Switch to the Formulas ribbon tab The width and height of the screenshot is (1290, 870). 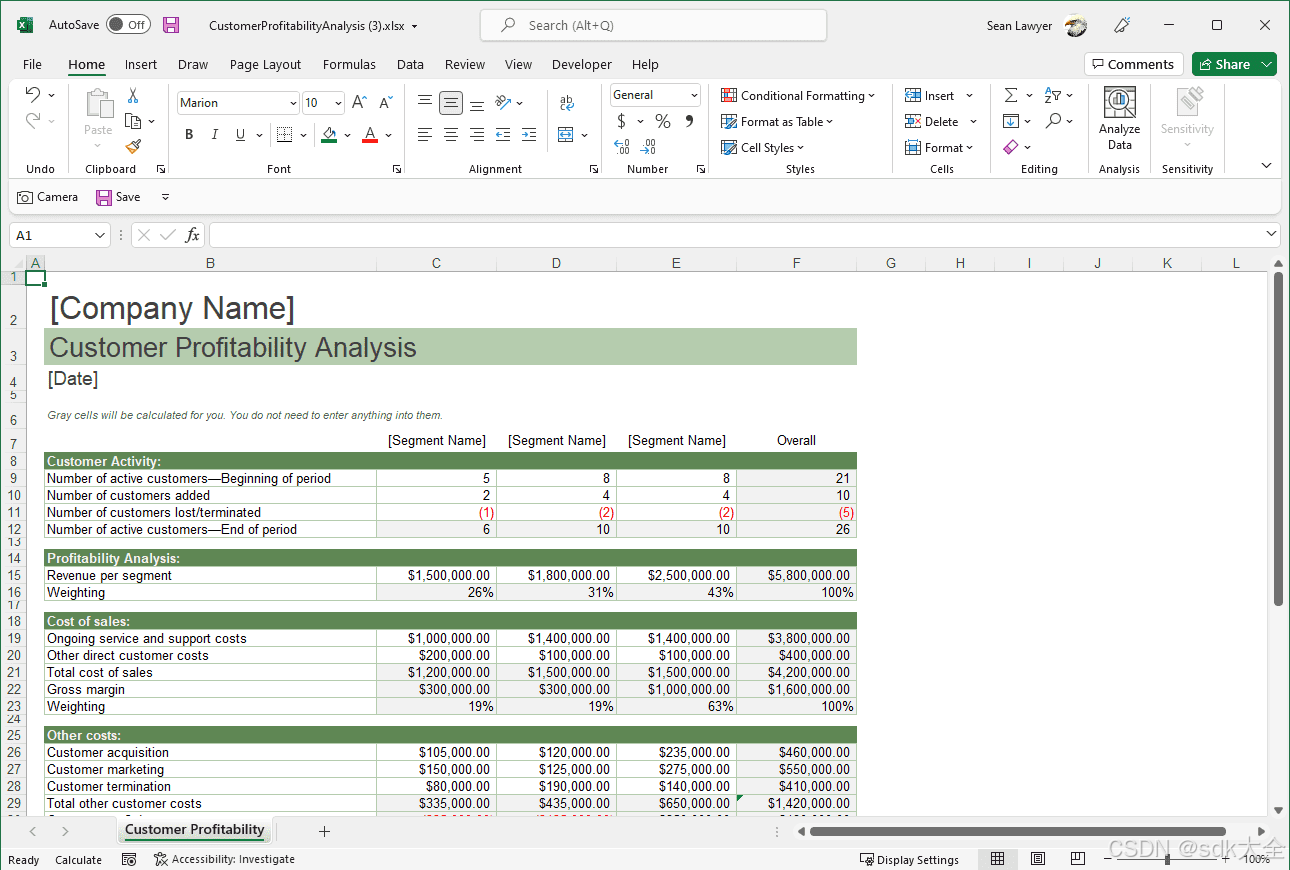(349, 64)
